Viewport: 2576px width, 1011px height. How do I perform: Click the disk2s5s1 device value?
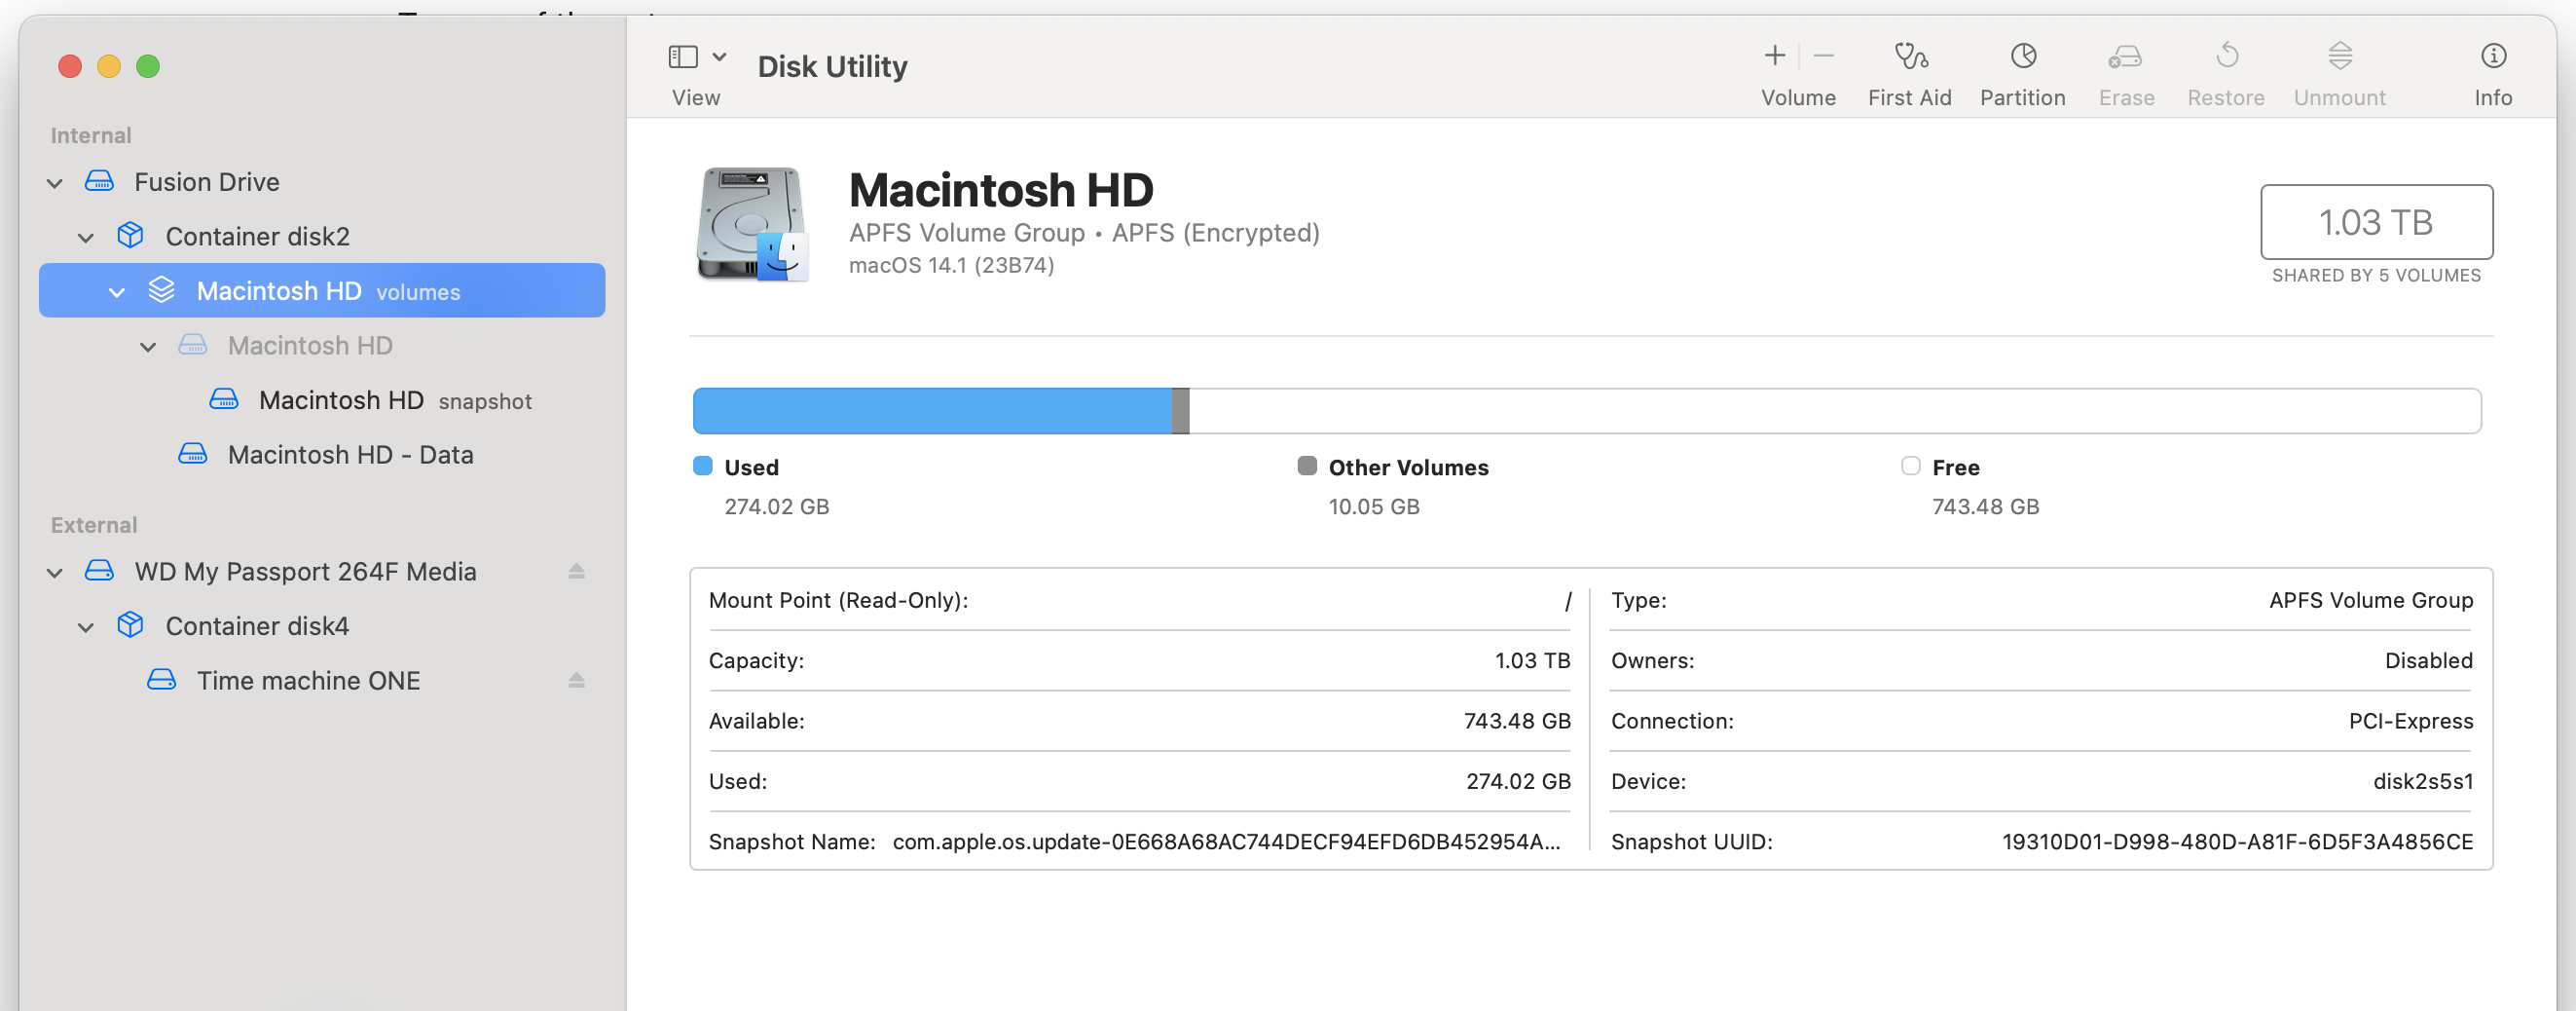pyautogui.click(x=2423, y=781)
